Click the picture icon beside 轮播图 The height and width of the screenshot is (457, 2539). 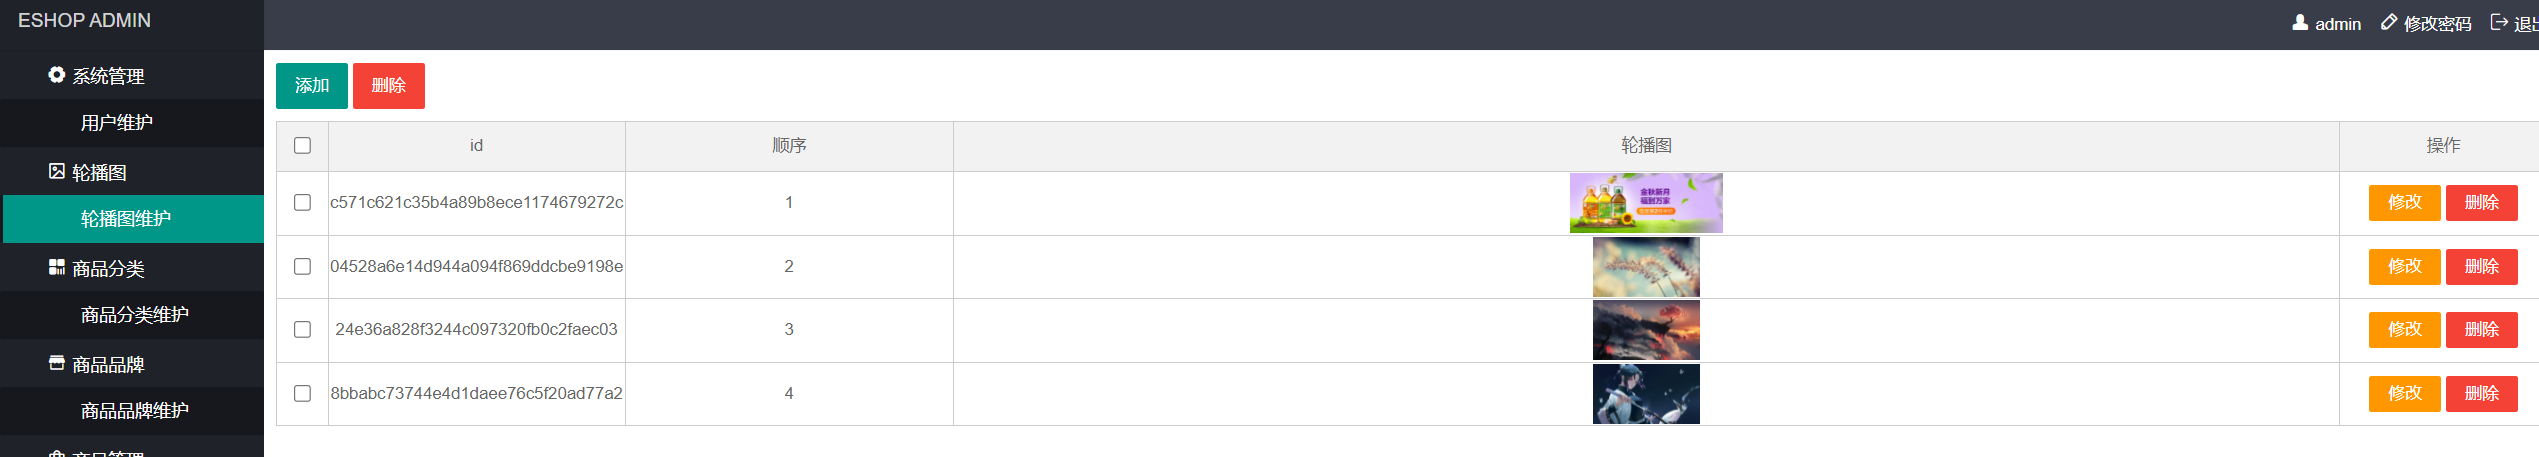tap(57, 171)
